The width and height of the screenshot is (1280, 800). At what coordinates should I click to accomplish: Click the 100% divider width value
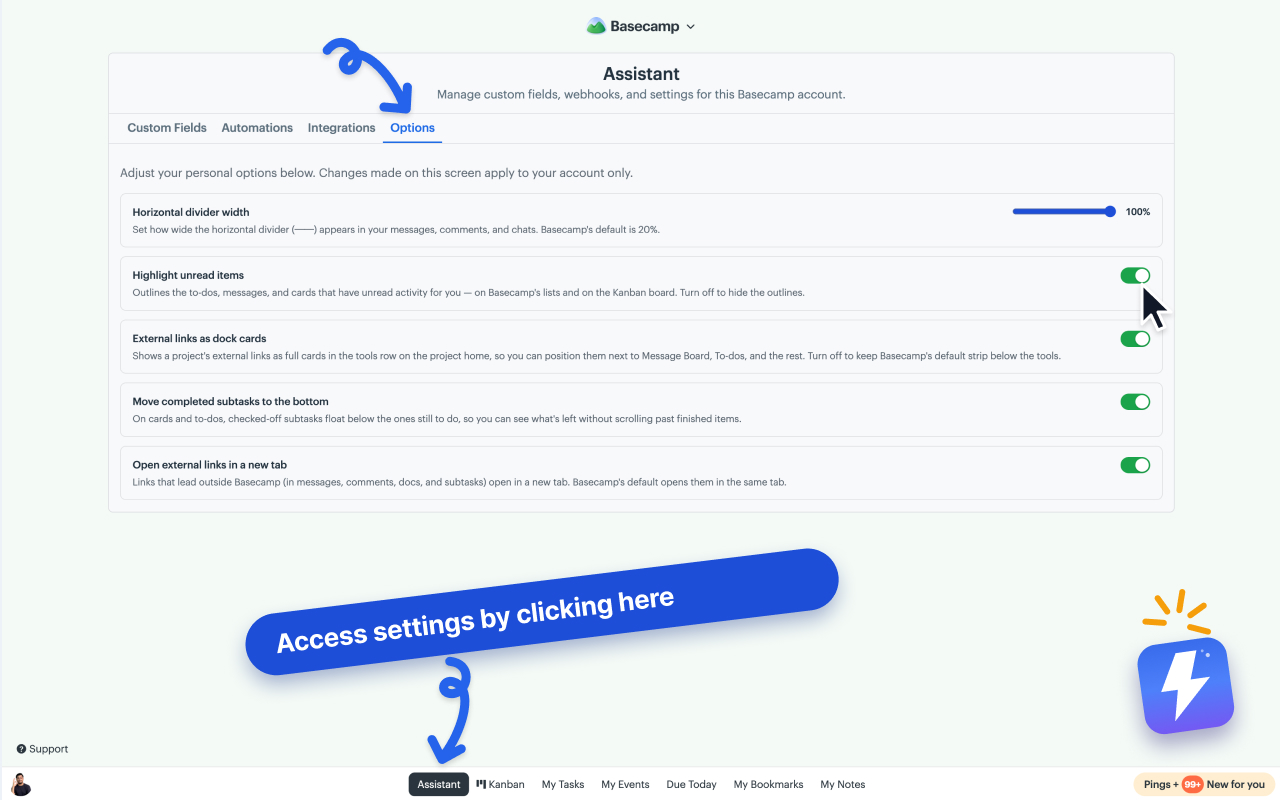click(1138, 212)
